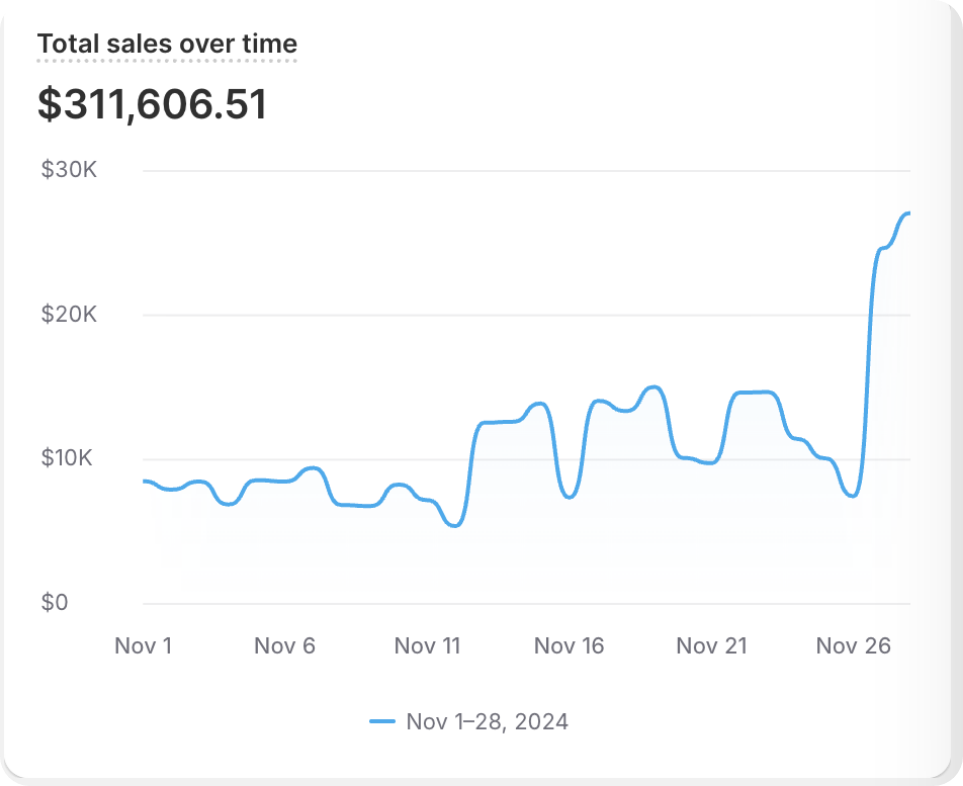Click the sales line's highest peak at far right
This screenshot has width=963, height=786.
[x=907, y=213]
